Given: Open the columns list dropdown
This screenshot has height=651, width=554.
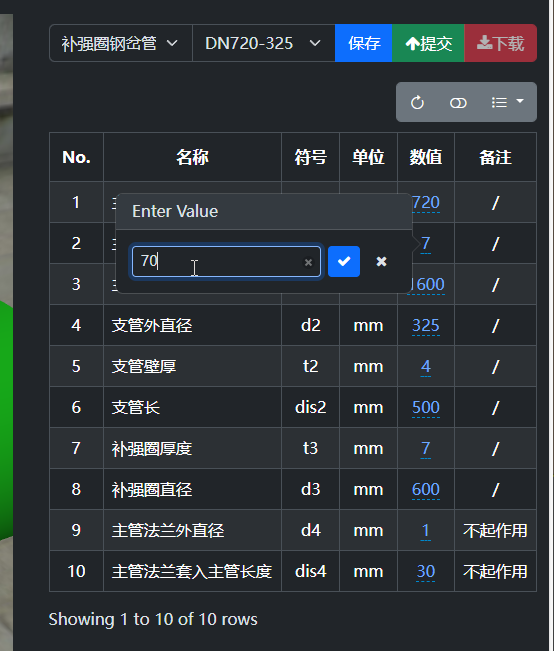Looking at the screenshot, I should click(507, 102).
